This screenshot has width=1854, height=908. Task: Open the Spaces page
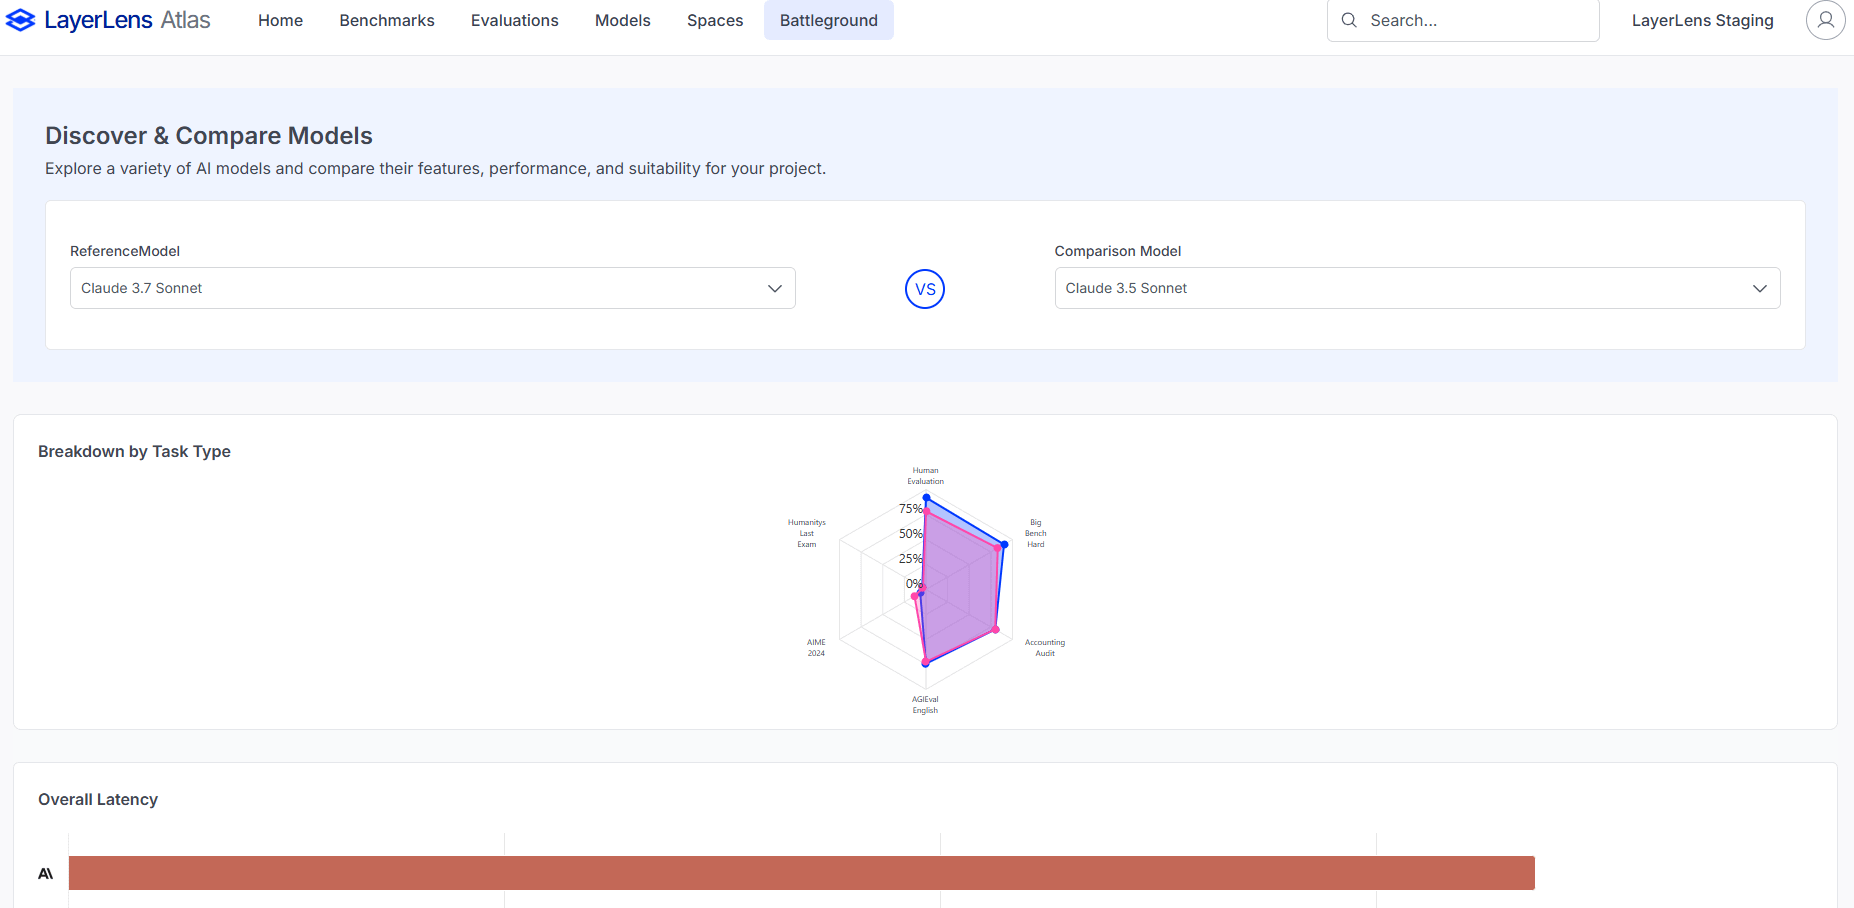click(715, 20)
